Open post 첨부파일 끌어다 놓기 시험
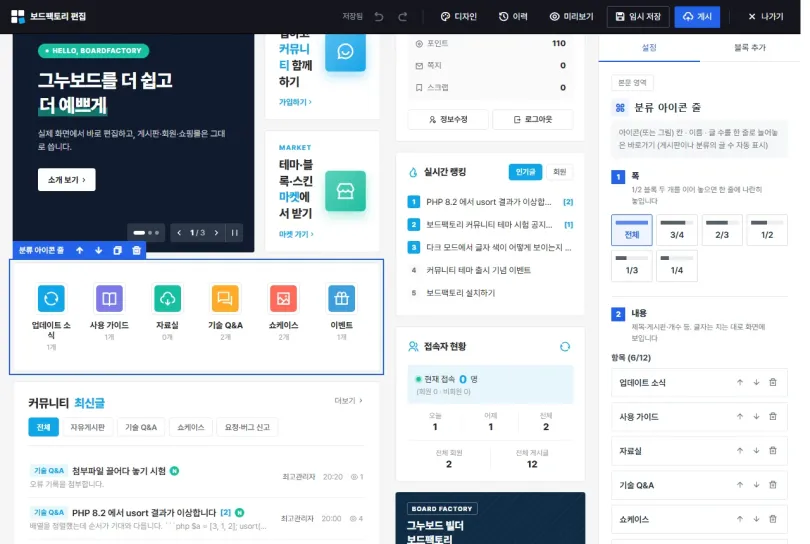Viewport: 810px width, 544px height. [x=119, y=471]
